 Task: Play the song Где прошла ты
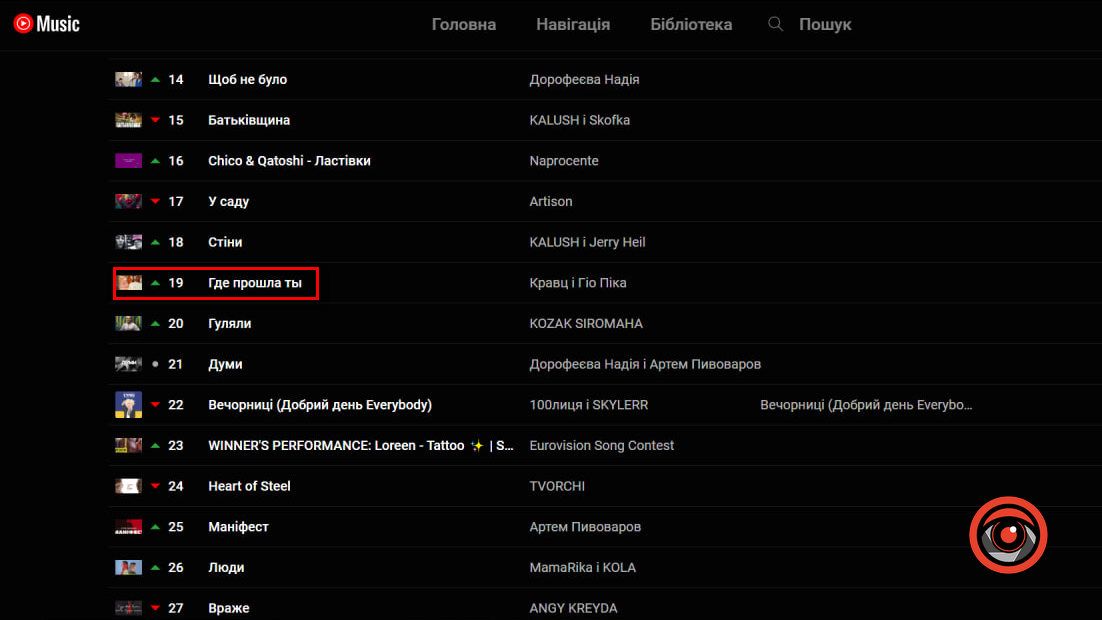[255, 283]
